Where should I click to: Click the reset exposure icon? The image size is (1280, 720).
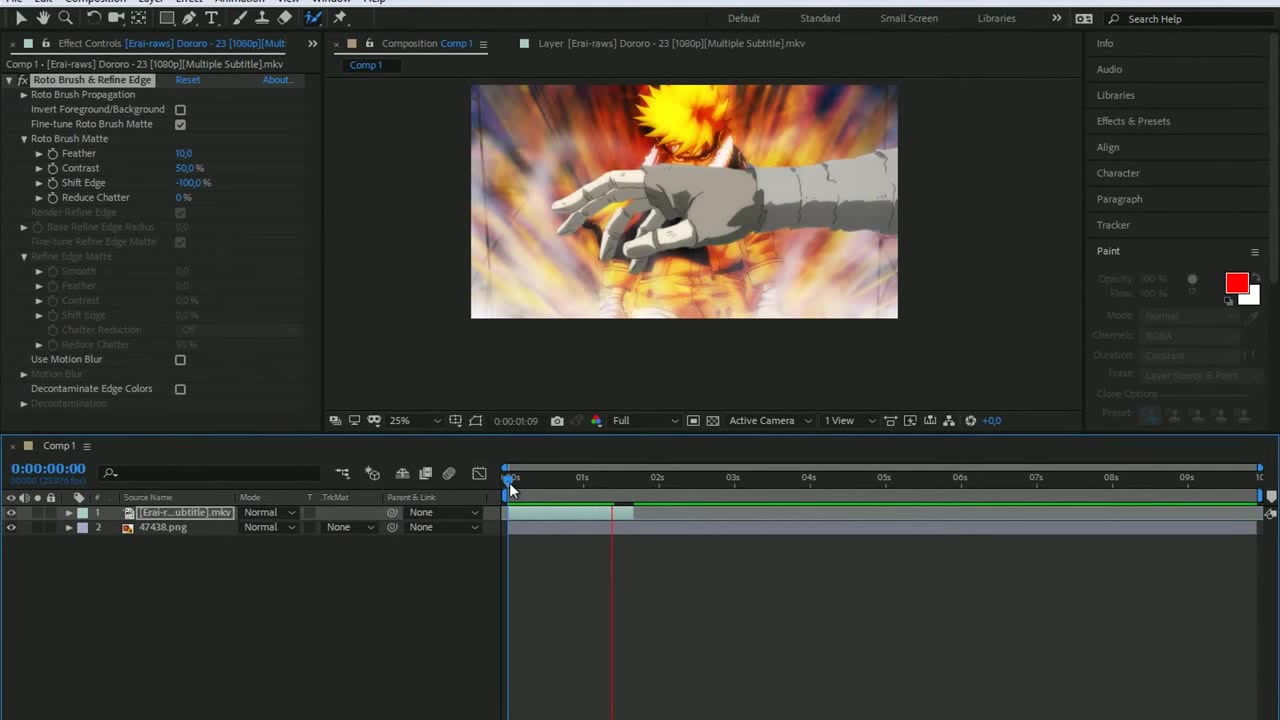point(970,421)
